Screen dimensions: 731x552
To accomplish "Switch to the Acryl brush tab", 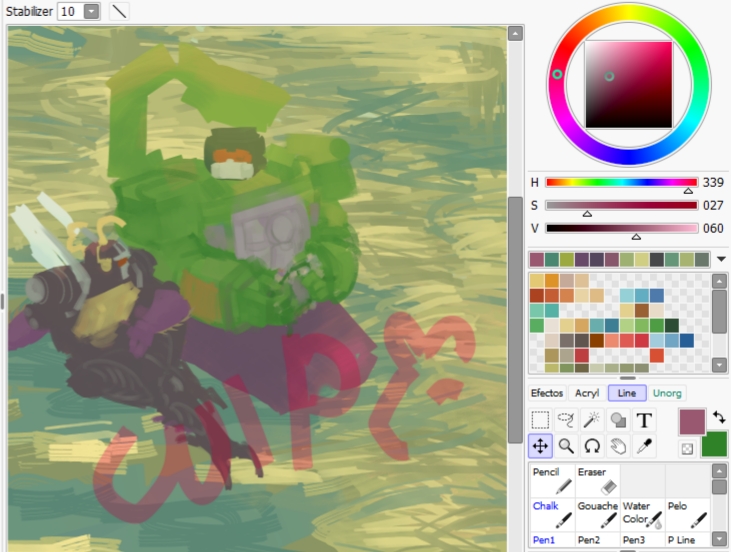I will (587, 393).
